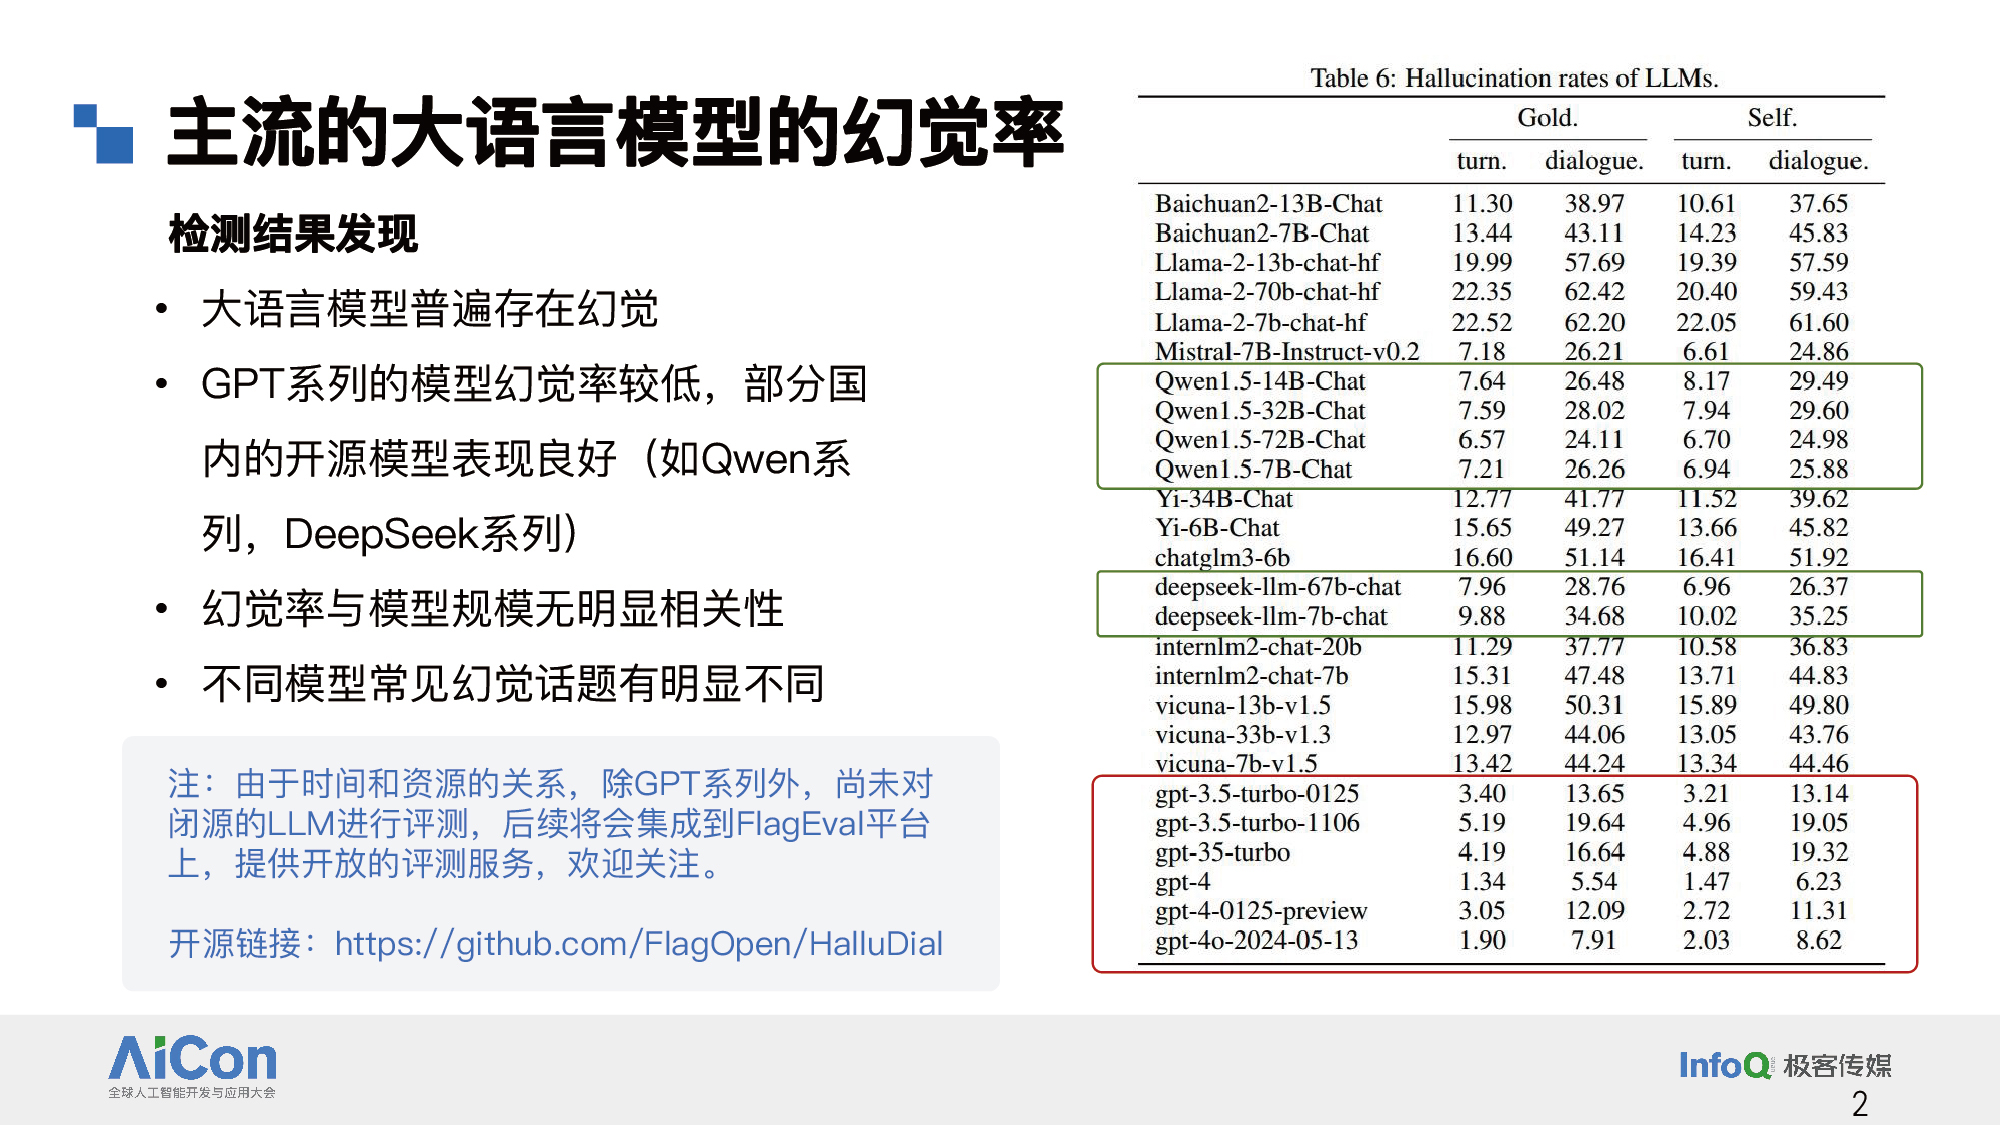Click the Yi-6B-Chat row label
This screenshot has width=2000, height=1125.
pyautogui.click(x=1217, y=527)
